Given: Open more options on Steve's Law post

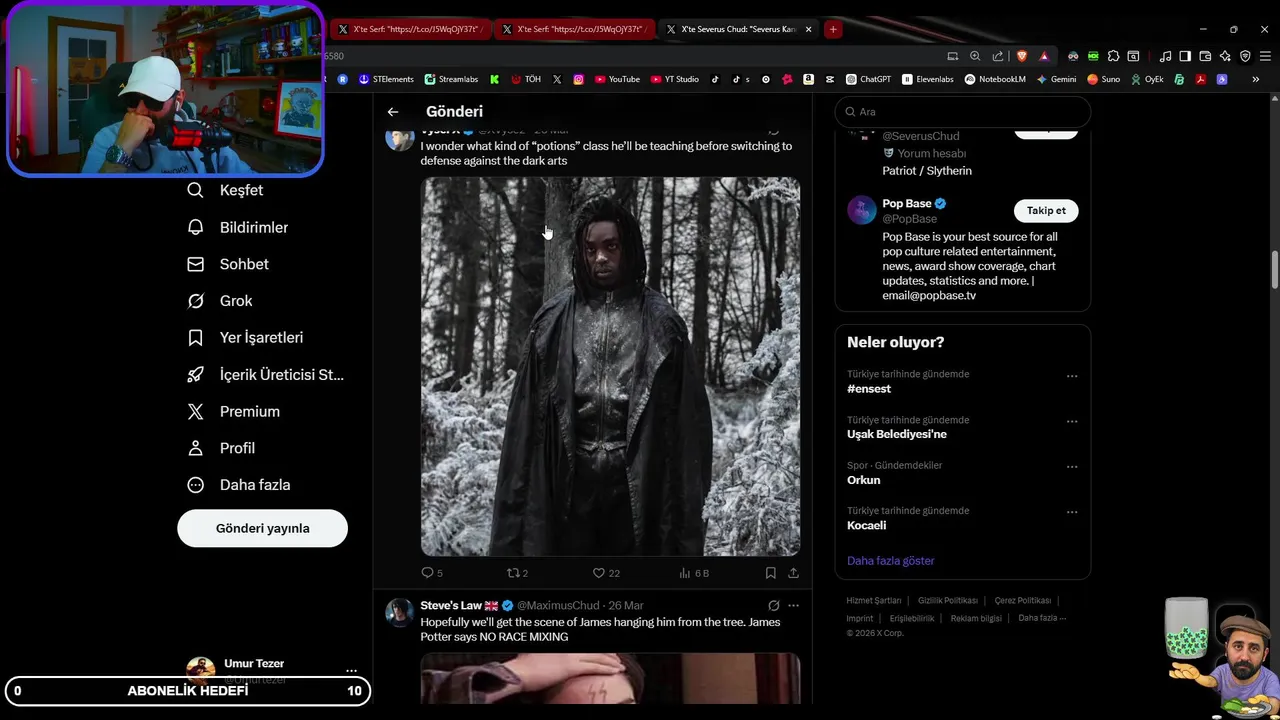Looking at the screenshot, I should click(x=793, y=606).
